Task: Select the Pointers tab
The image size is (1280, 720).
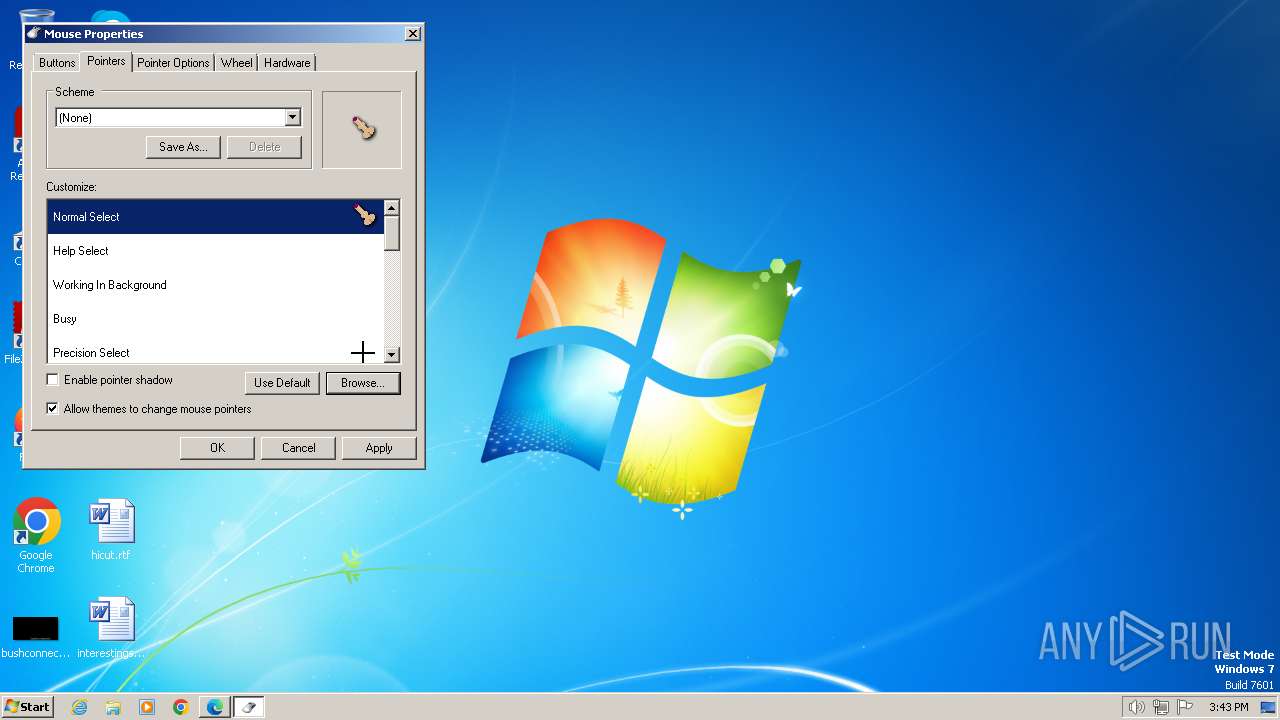Action: 106,61
